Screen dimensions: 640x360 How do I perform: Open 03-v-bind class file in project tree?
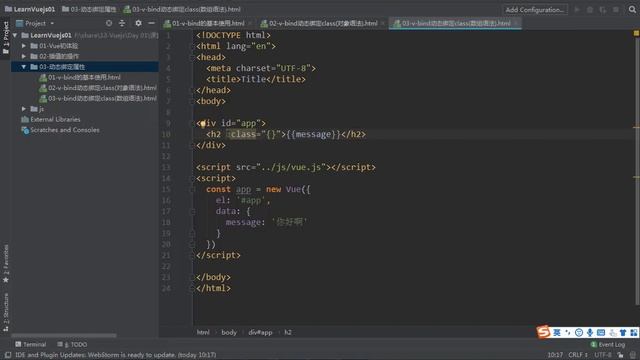[98, 98]
